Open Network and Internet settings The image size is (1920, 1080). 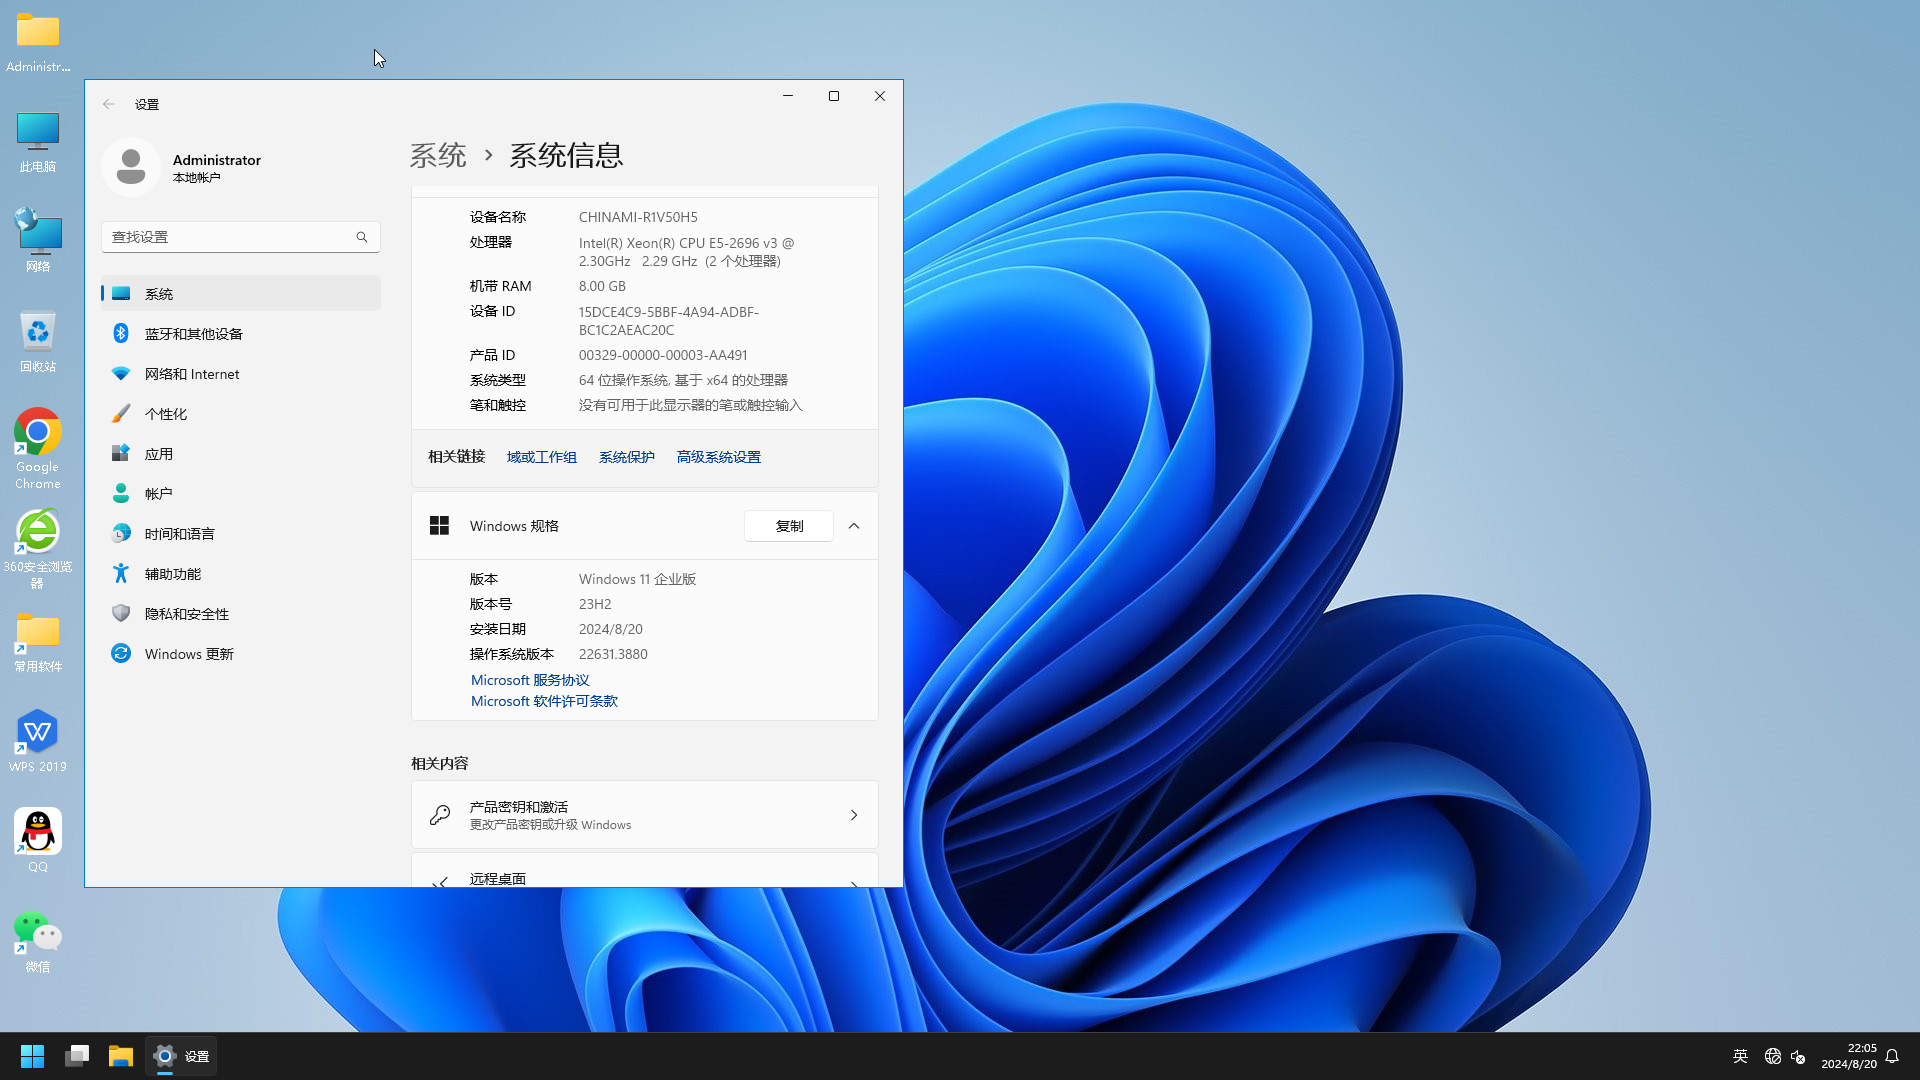(x=240, y=373)
